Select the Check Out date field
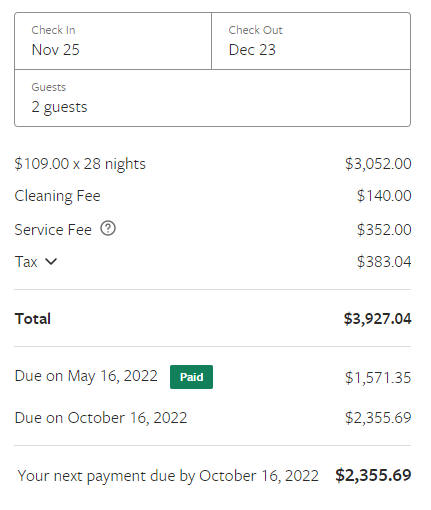 click(311, 41)
